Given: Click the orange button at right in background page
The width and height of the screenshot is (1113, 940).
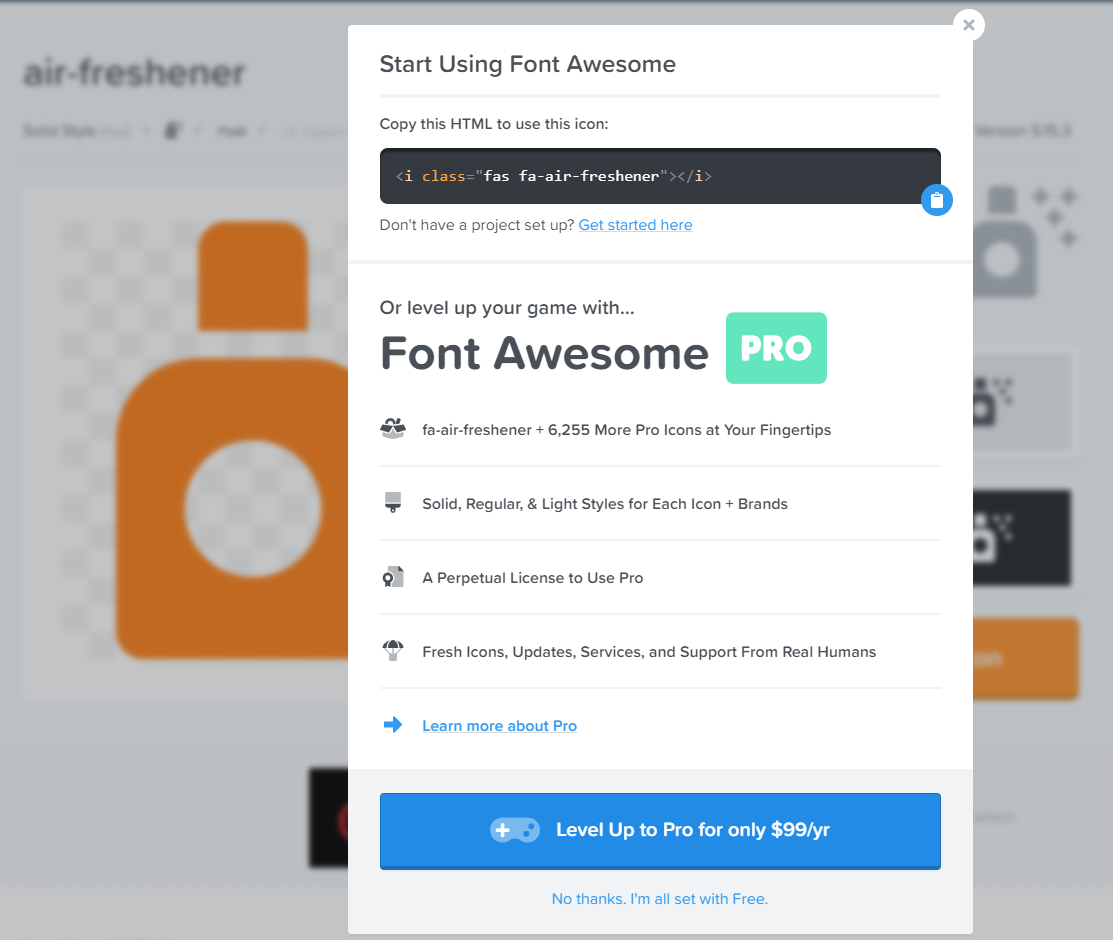Looking at the screenshot, I should pyautogui.click(x=1026, y=658).
